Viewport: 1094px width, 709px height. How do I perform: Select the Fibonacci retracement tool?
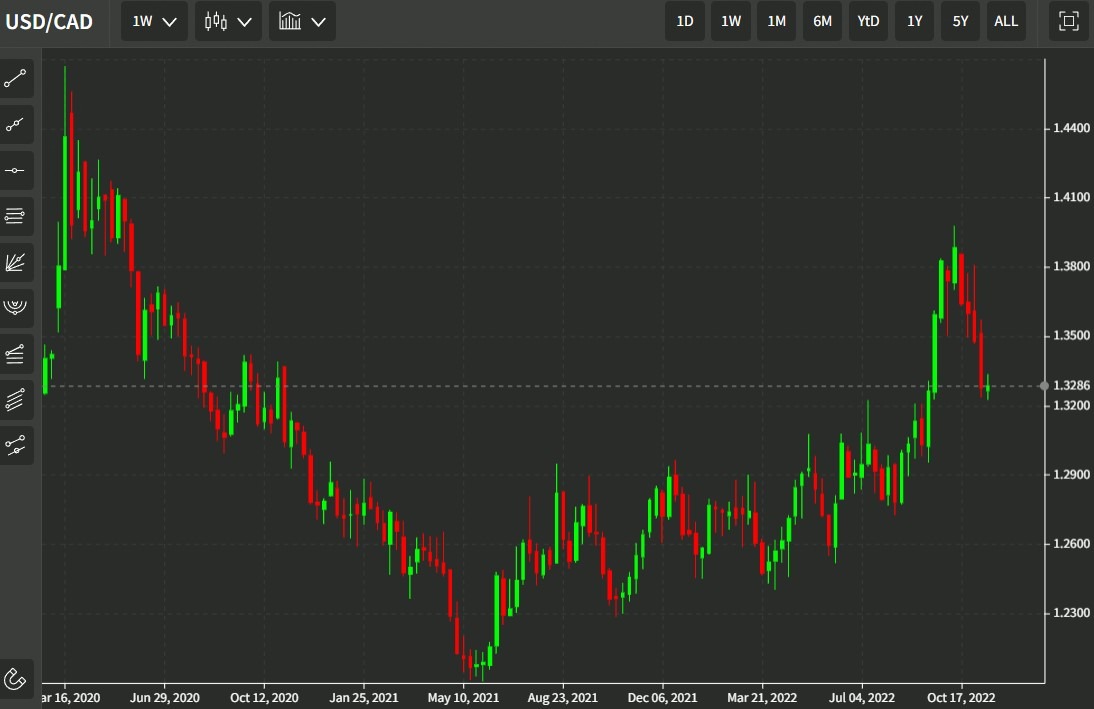(x=15, y=354)
